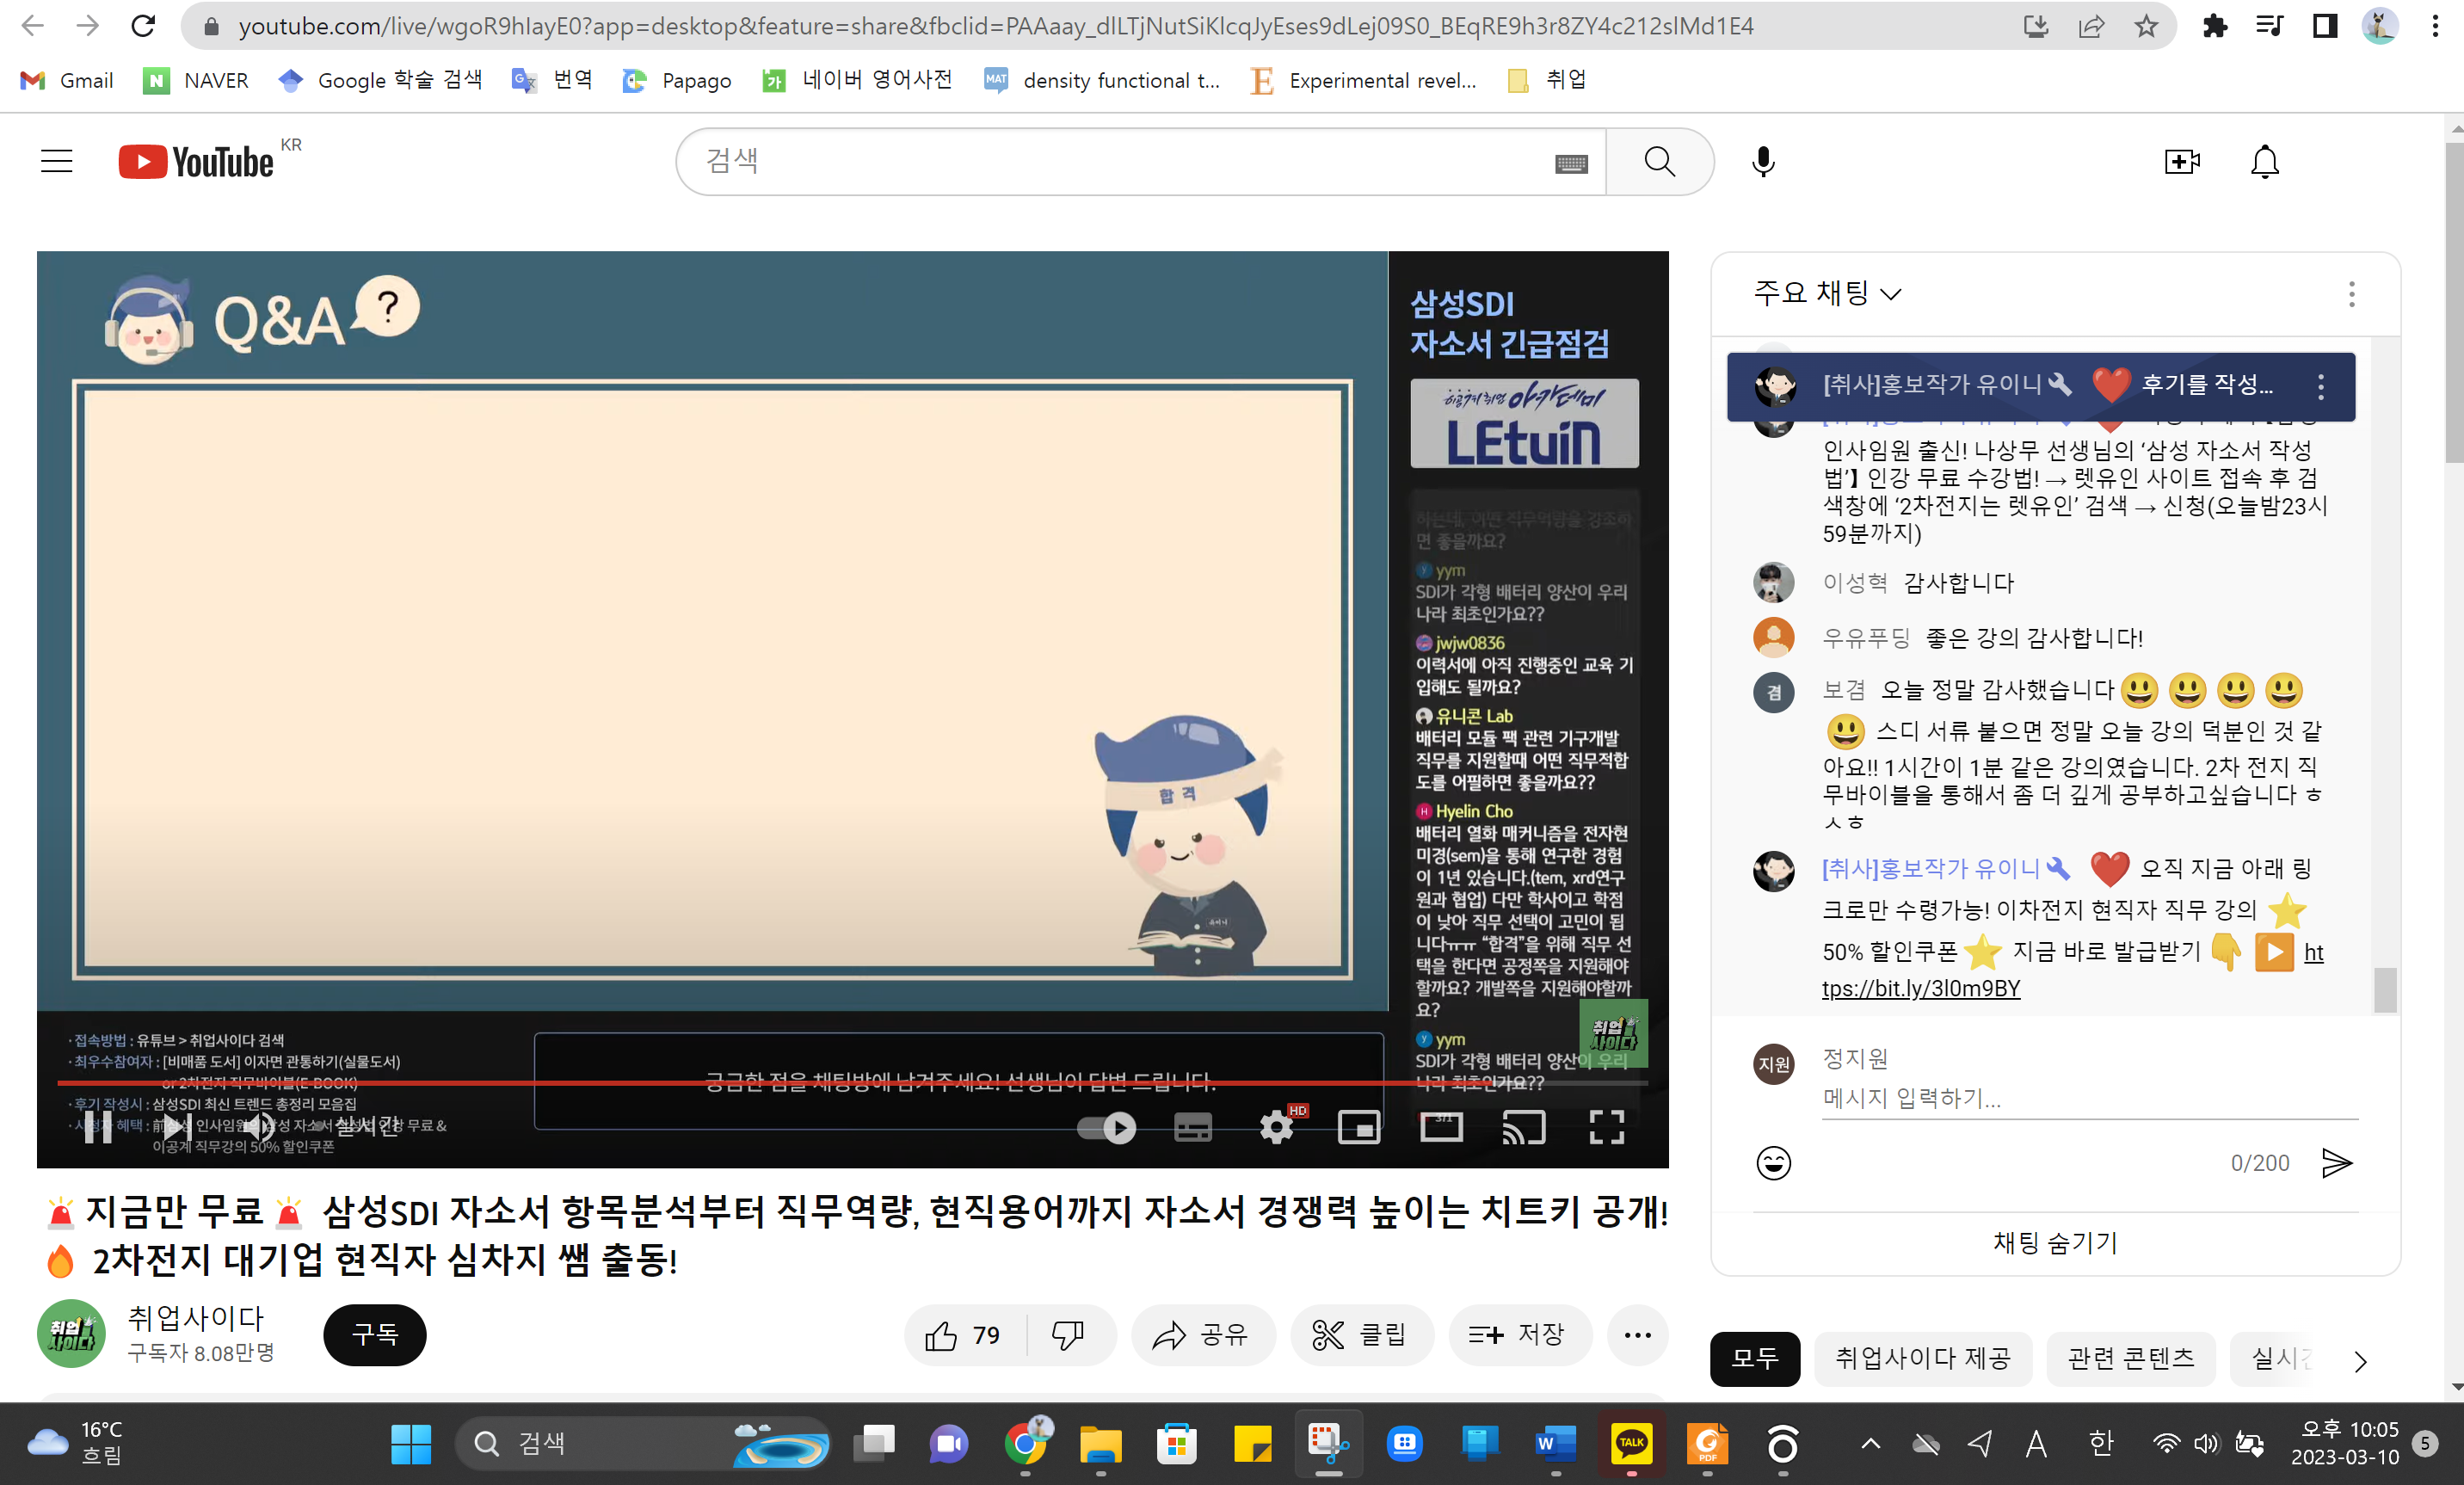Enter fullscreen mode
Viewport: 2464px width, 1485px height.
[x=1607, y=1128]
